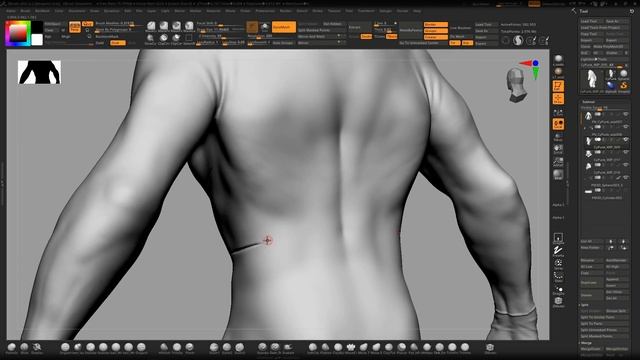Click the isolated cube icon on bottom brush shelf

(490, 347)
